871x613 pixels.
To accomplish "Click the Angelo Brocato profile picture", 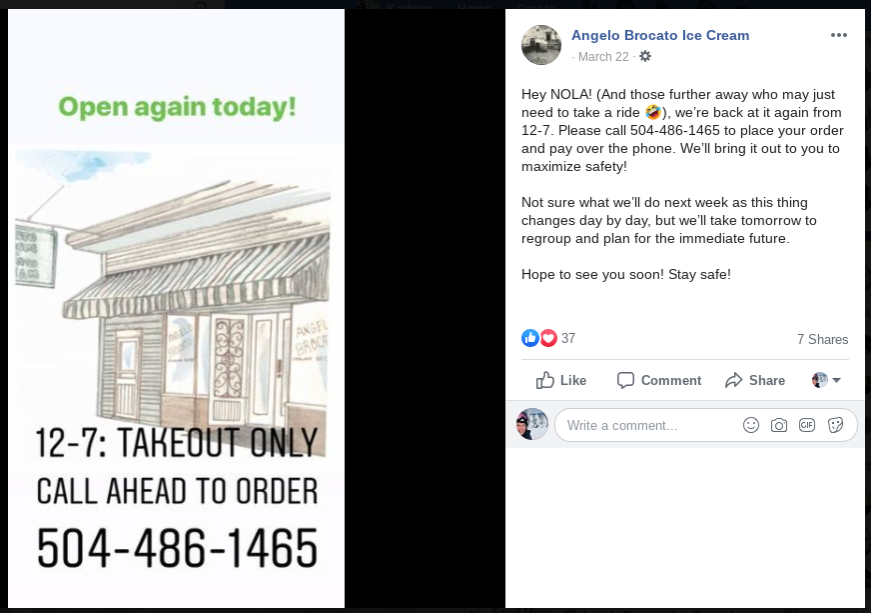I will click(541, 45).
